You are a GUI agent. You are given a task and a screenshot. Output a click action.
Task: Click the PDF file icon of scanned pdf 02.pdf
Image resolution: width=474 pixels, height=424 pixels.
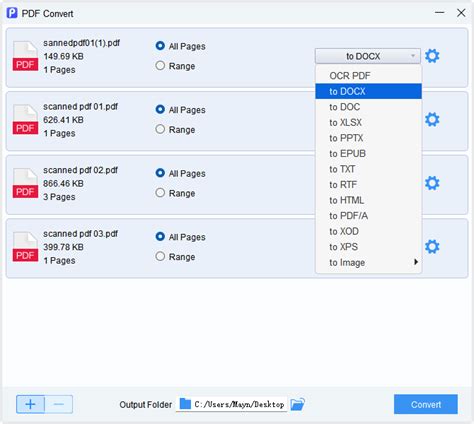pos(25,183)
